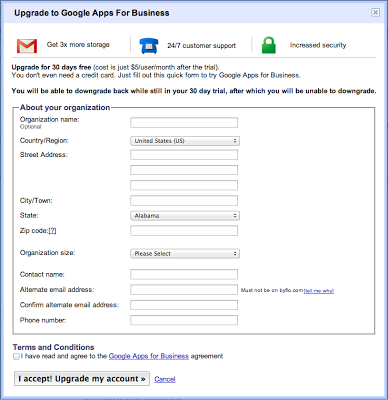
Task: Click the third Street Address line field
Action: tap(184, 185)
